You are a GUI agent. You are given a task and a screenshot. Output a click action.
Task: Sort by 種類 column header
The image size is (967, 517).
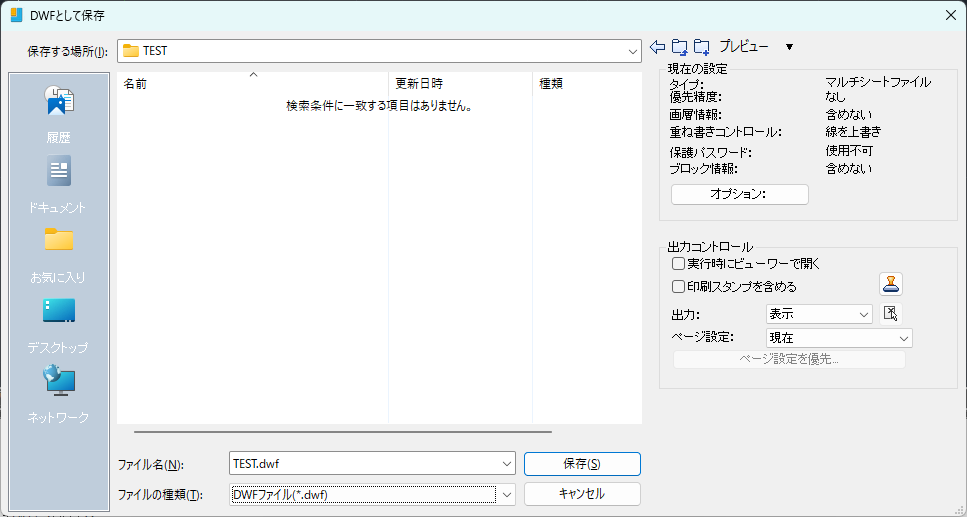coord(587,84)
